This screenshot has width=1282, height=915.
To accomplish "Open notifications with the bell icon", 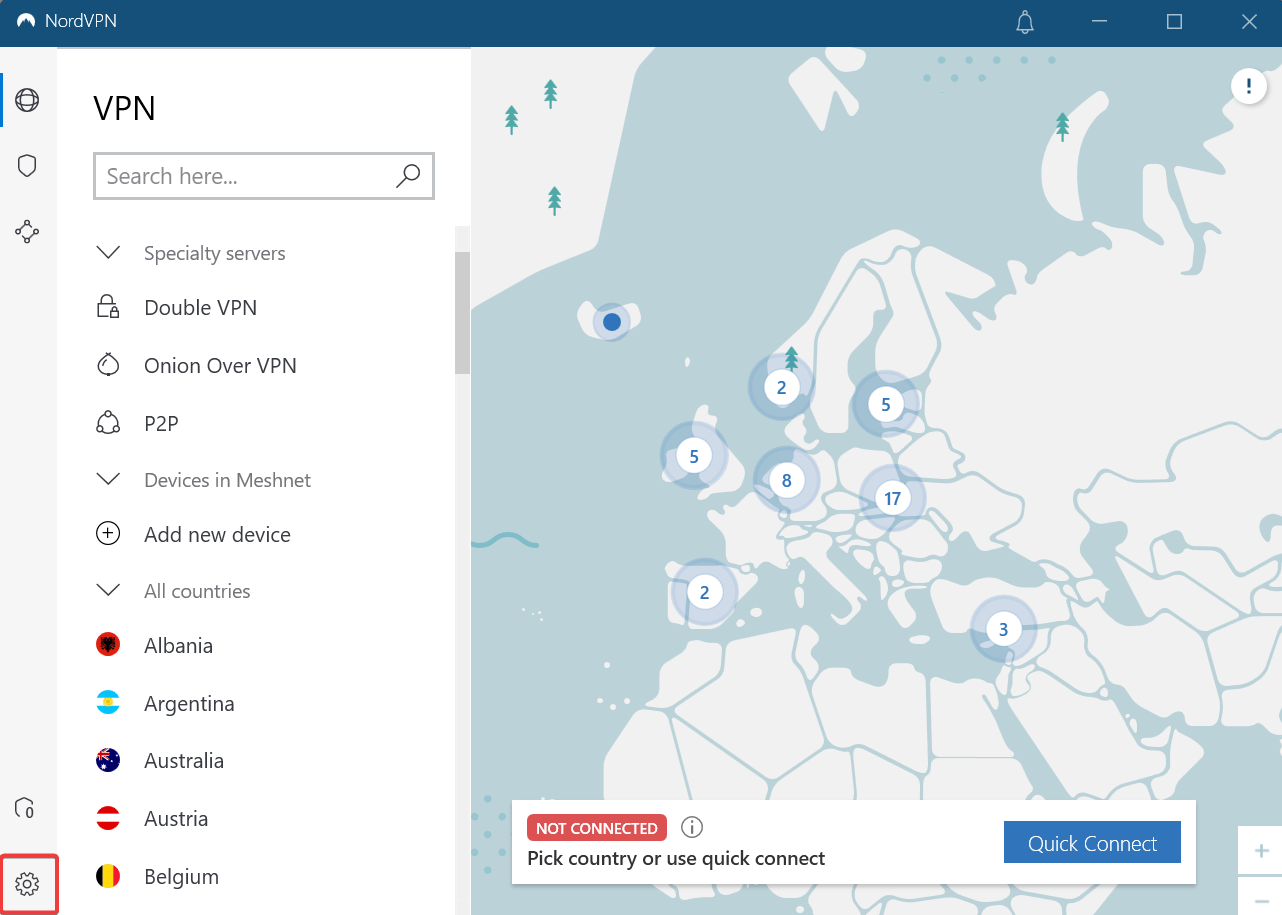I will (1024, 21).
